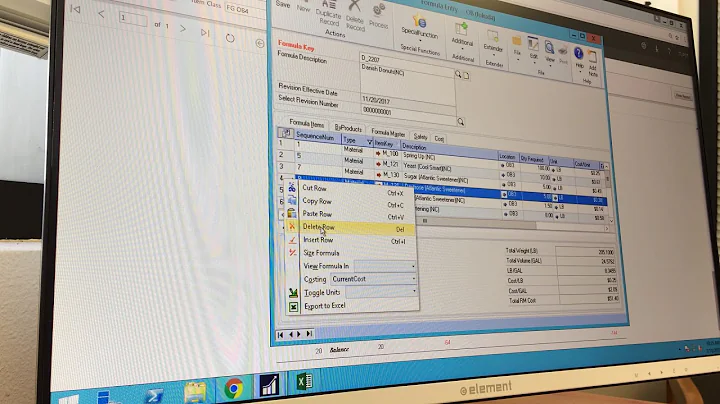Image resolution: width=720 pixels, height=404 pixels.
Task: Open Excel from the taskbar
Action: [304, 382]
